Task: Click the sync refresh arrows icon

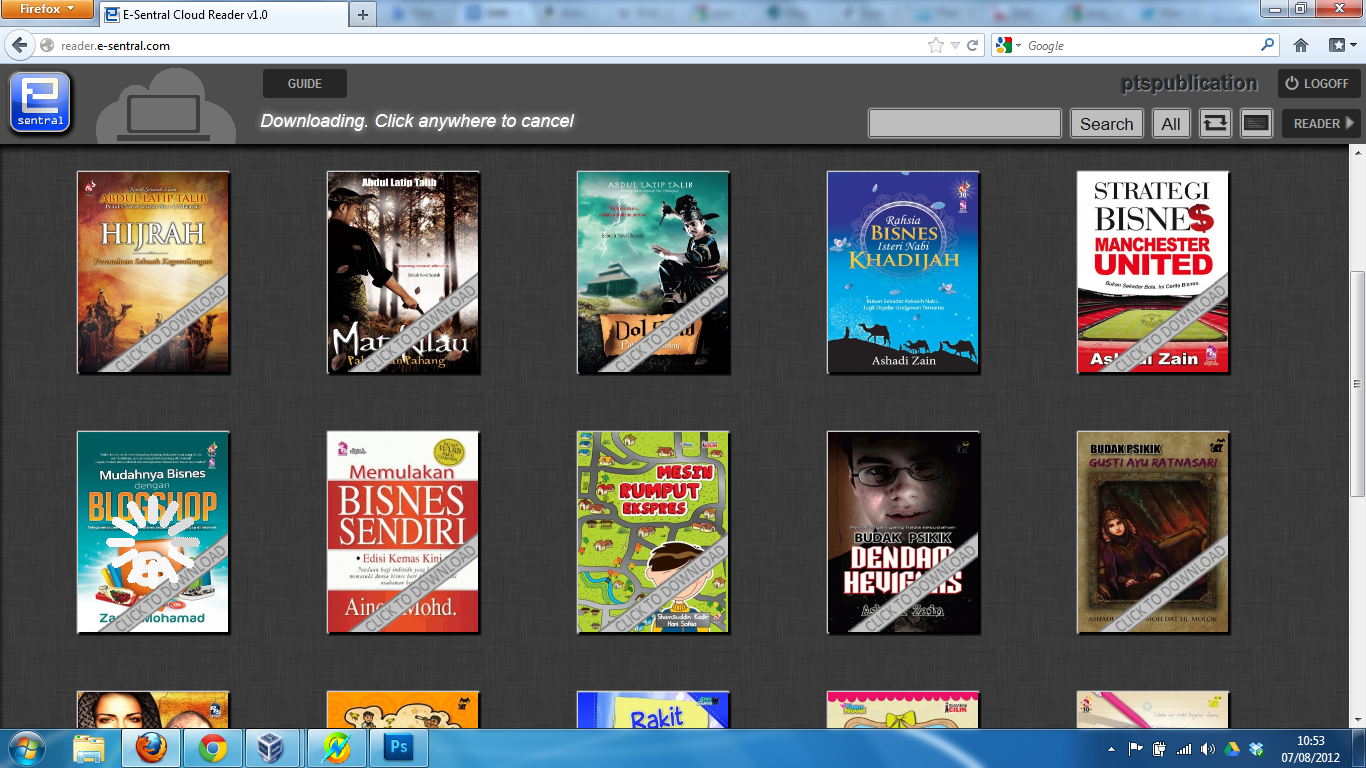Action: [x=1215, y=124]
